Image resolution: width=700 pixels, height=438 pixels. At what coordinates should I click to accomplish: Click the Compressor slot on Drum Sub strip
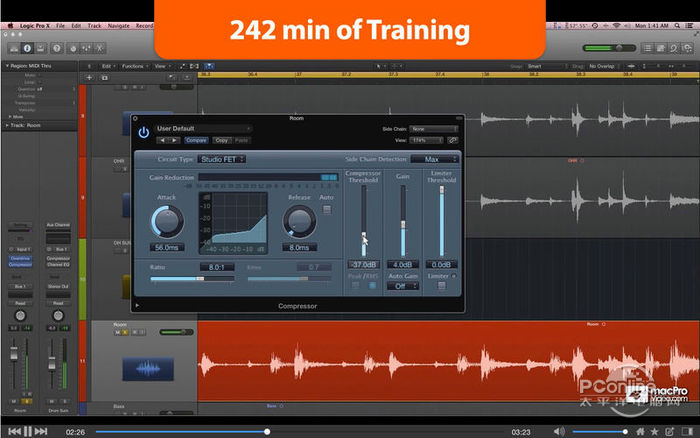[58, 259]
